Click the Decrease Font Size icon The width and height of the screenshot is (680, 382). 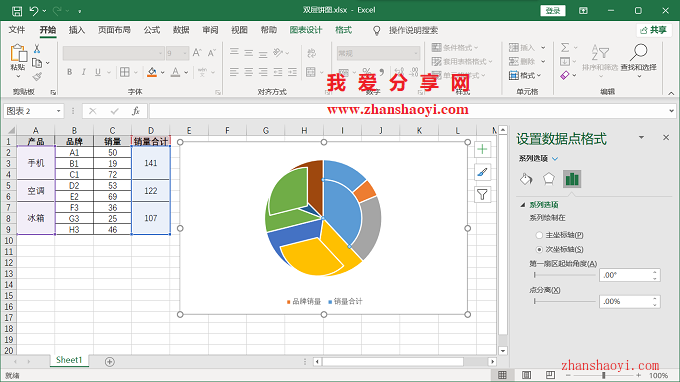coord(212,53)
